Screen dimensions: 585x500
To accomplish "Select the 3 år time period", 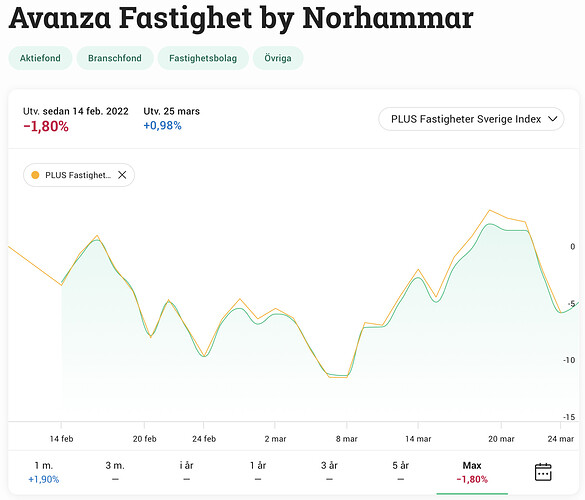I will tap(329, 472).
